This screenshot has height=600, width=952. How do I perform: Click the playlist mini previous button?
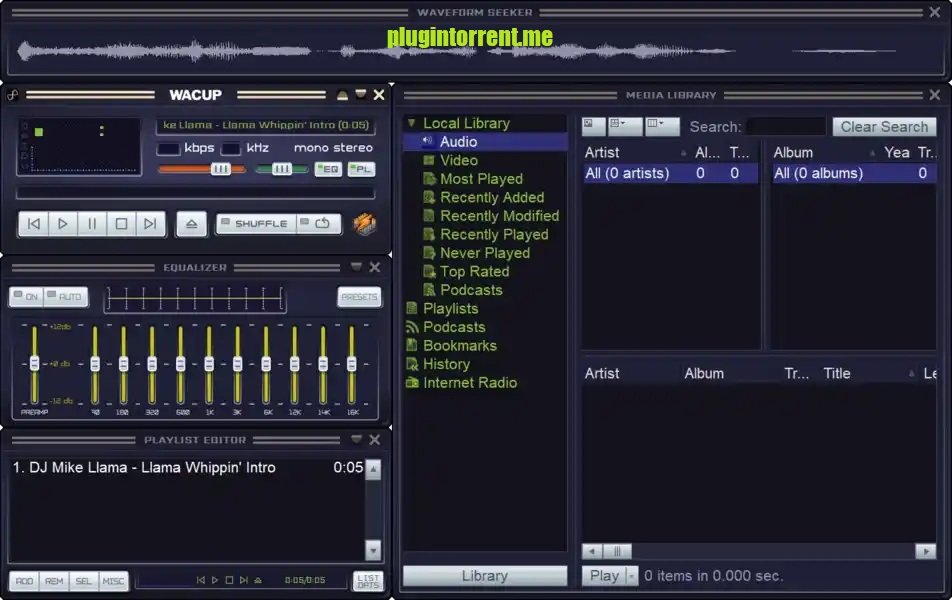point(200,580)
